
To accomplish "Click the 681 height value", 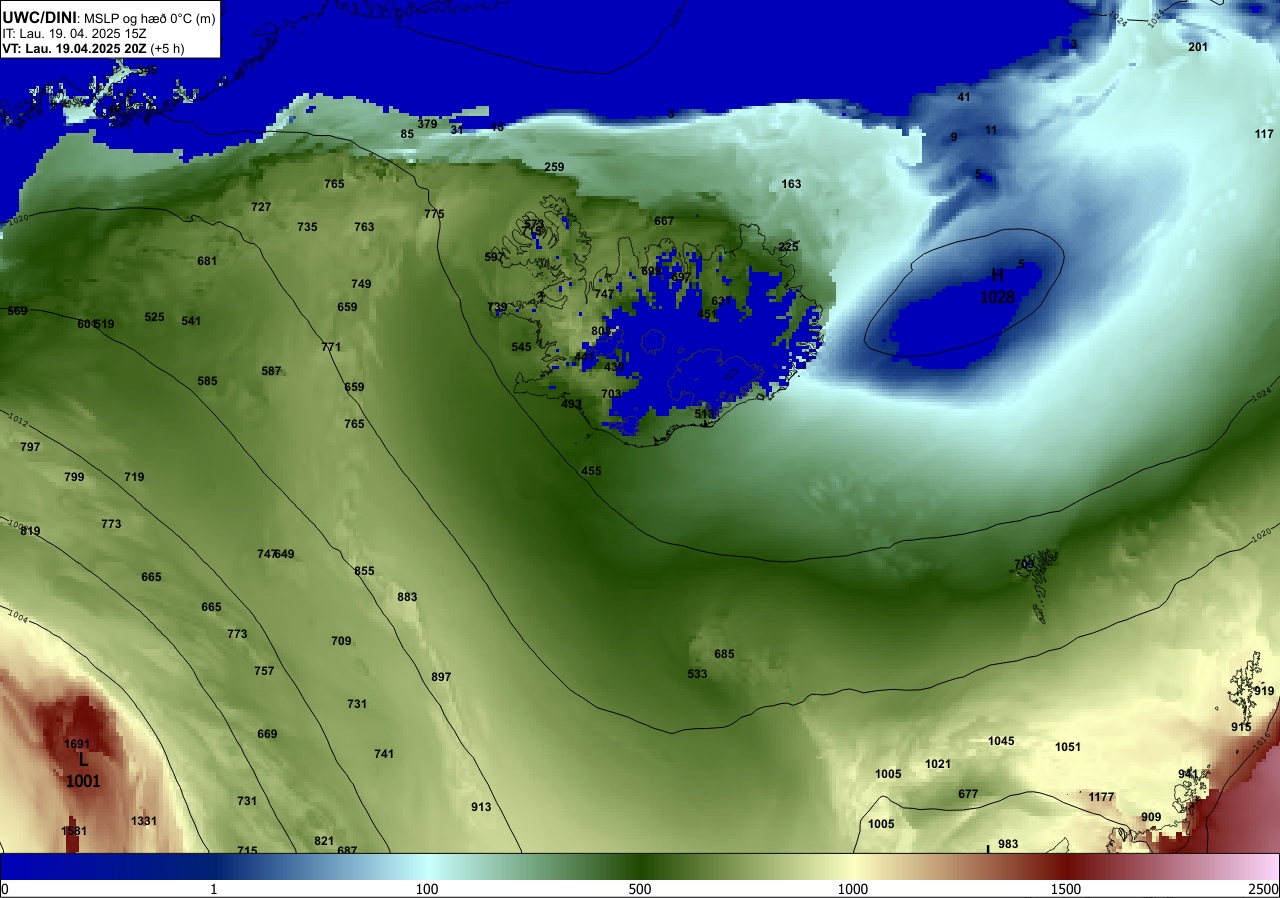I will tap(207, 261).
